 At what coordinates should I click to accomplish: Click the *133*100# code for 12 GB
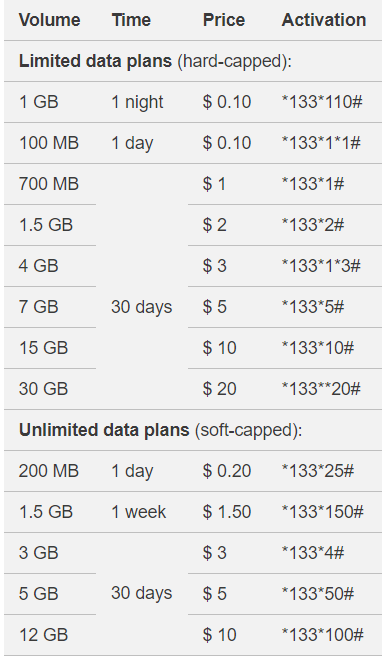[322, 635]
